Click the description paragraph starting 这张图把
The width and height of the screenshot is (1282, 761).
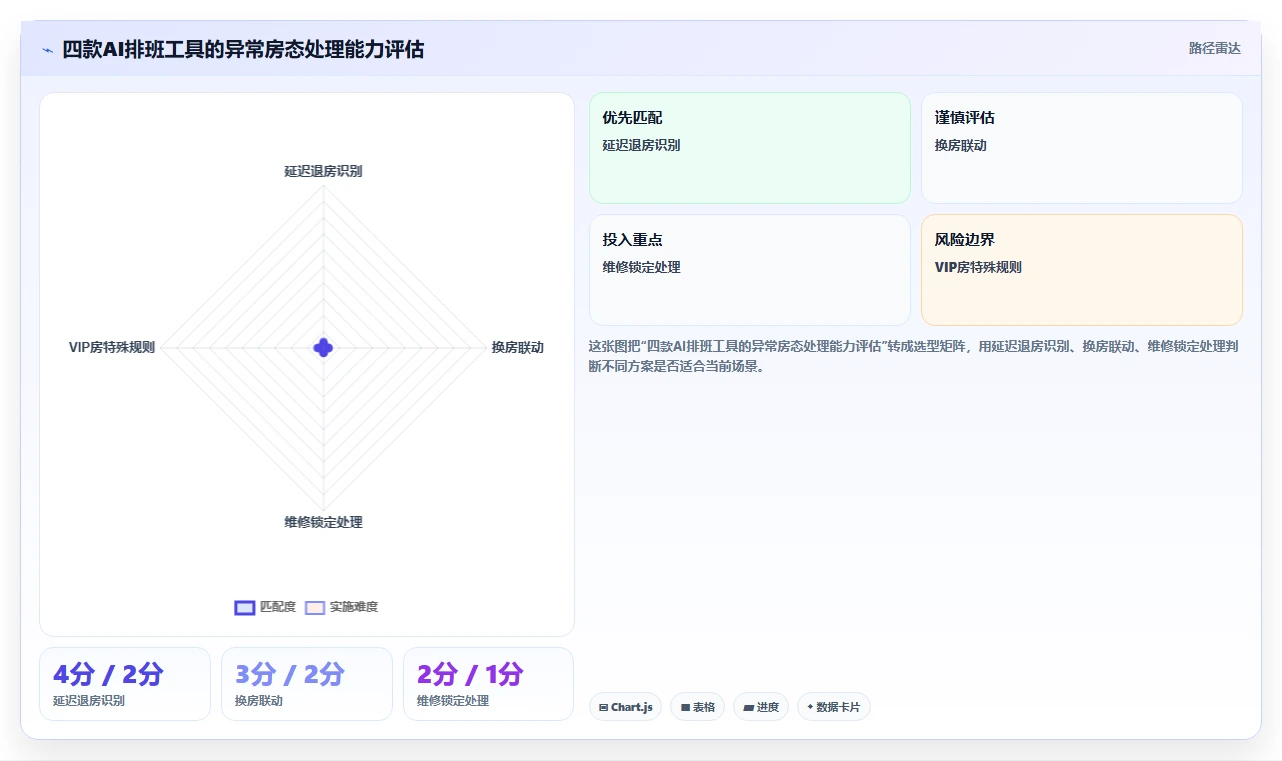[915, 356]
